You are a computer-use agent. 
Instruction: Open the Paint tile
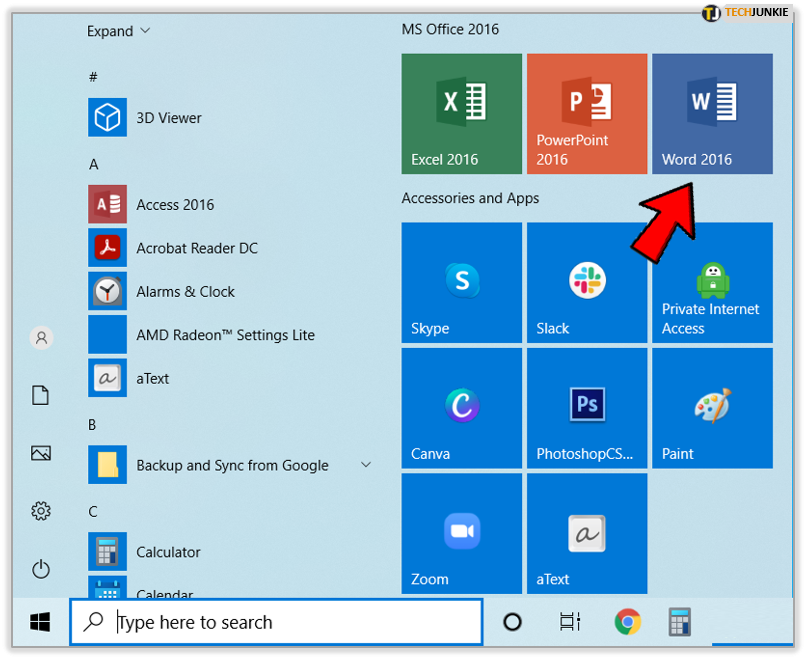point(712,408)
